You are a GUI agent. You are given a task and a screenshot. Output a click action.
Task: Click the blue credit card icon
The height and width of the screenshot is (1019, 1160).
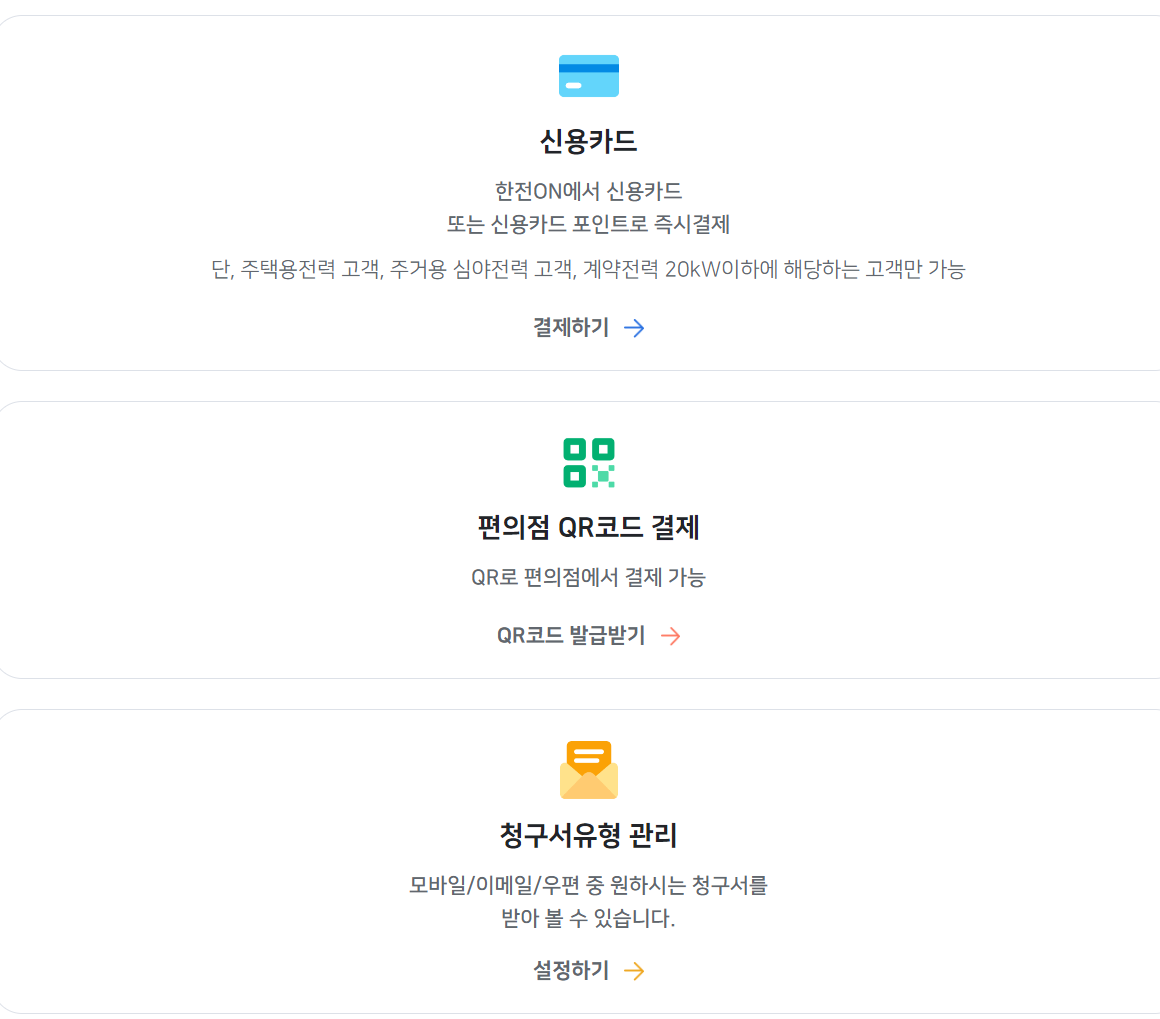coord(589,76)
